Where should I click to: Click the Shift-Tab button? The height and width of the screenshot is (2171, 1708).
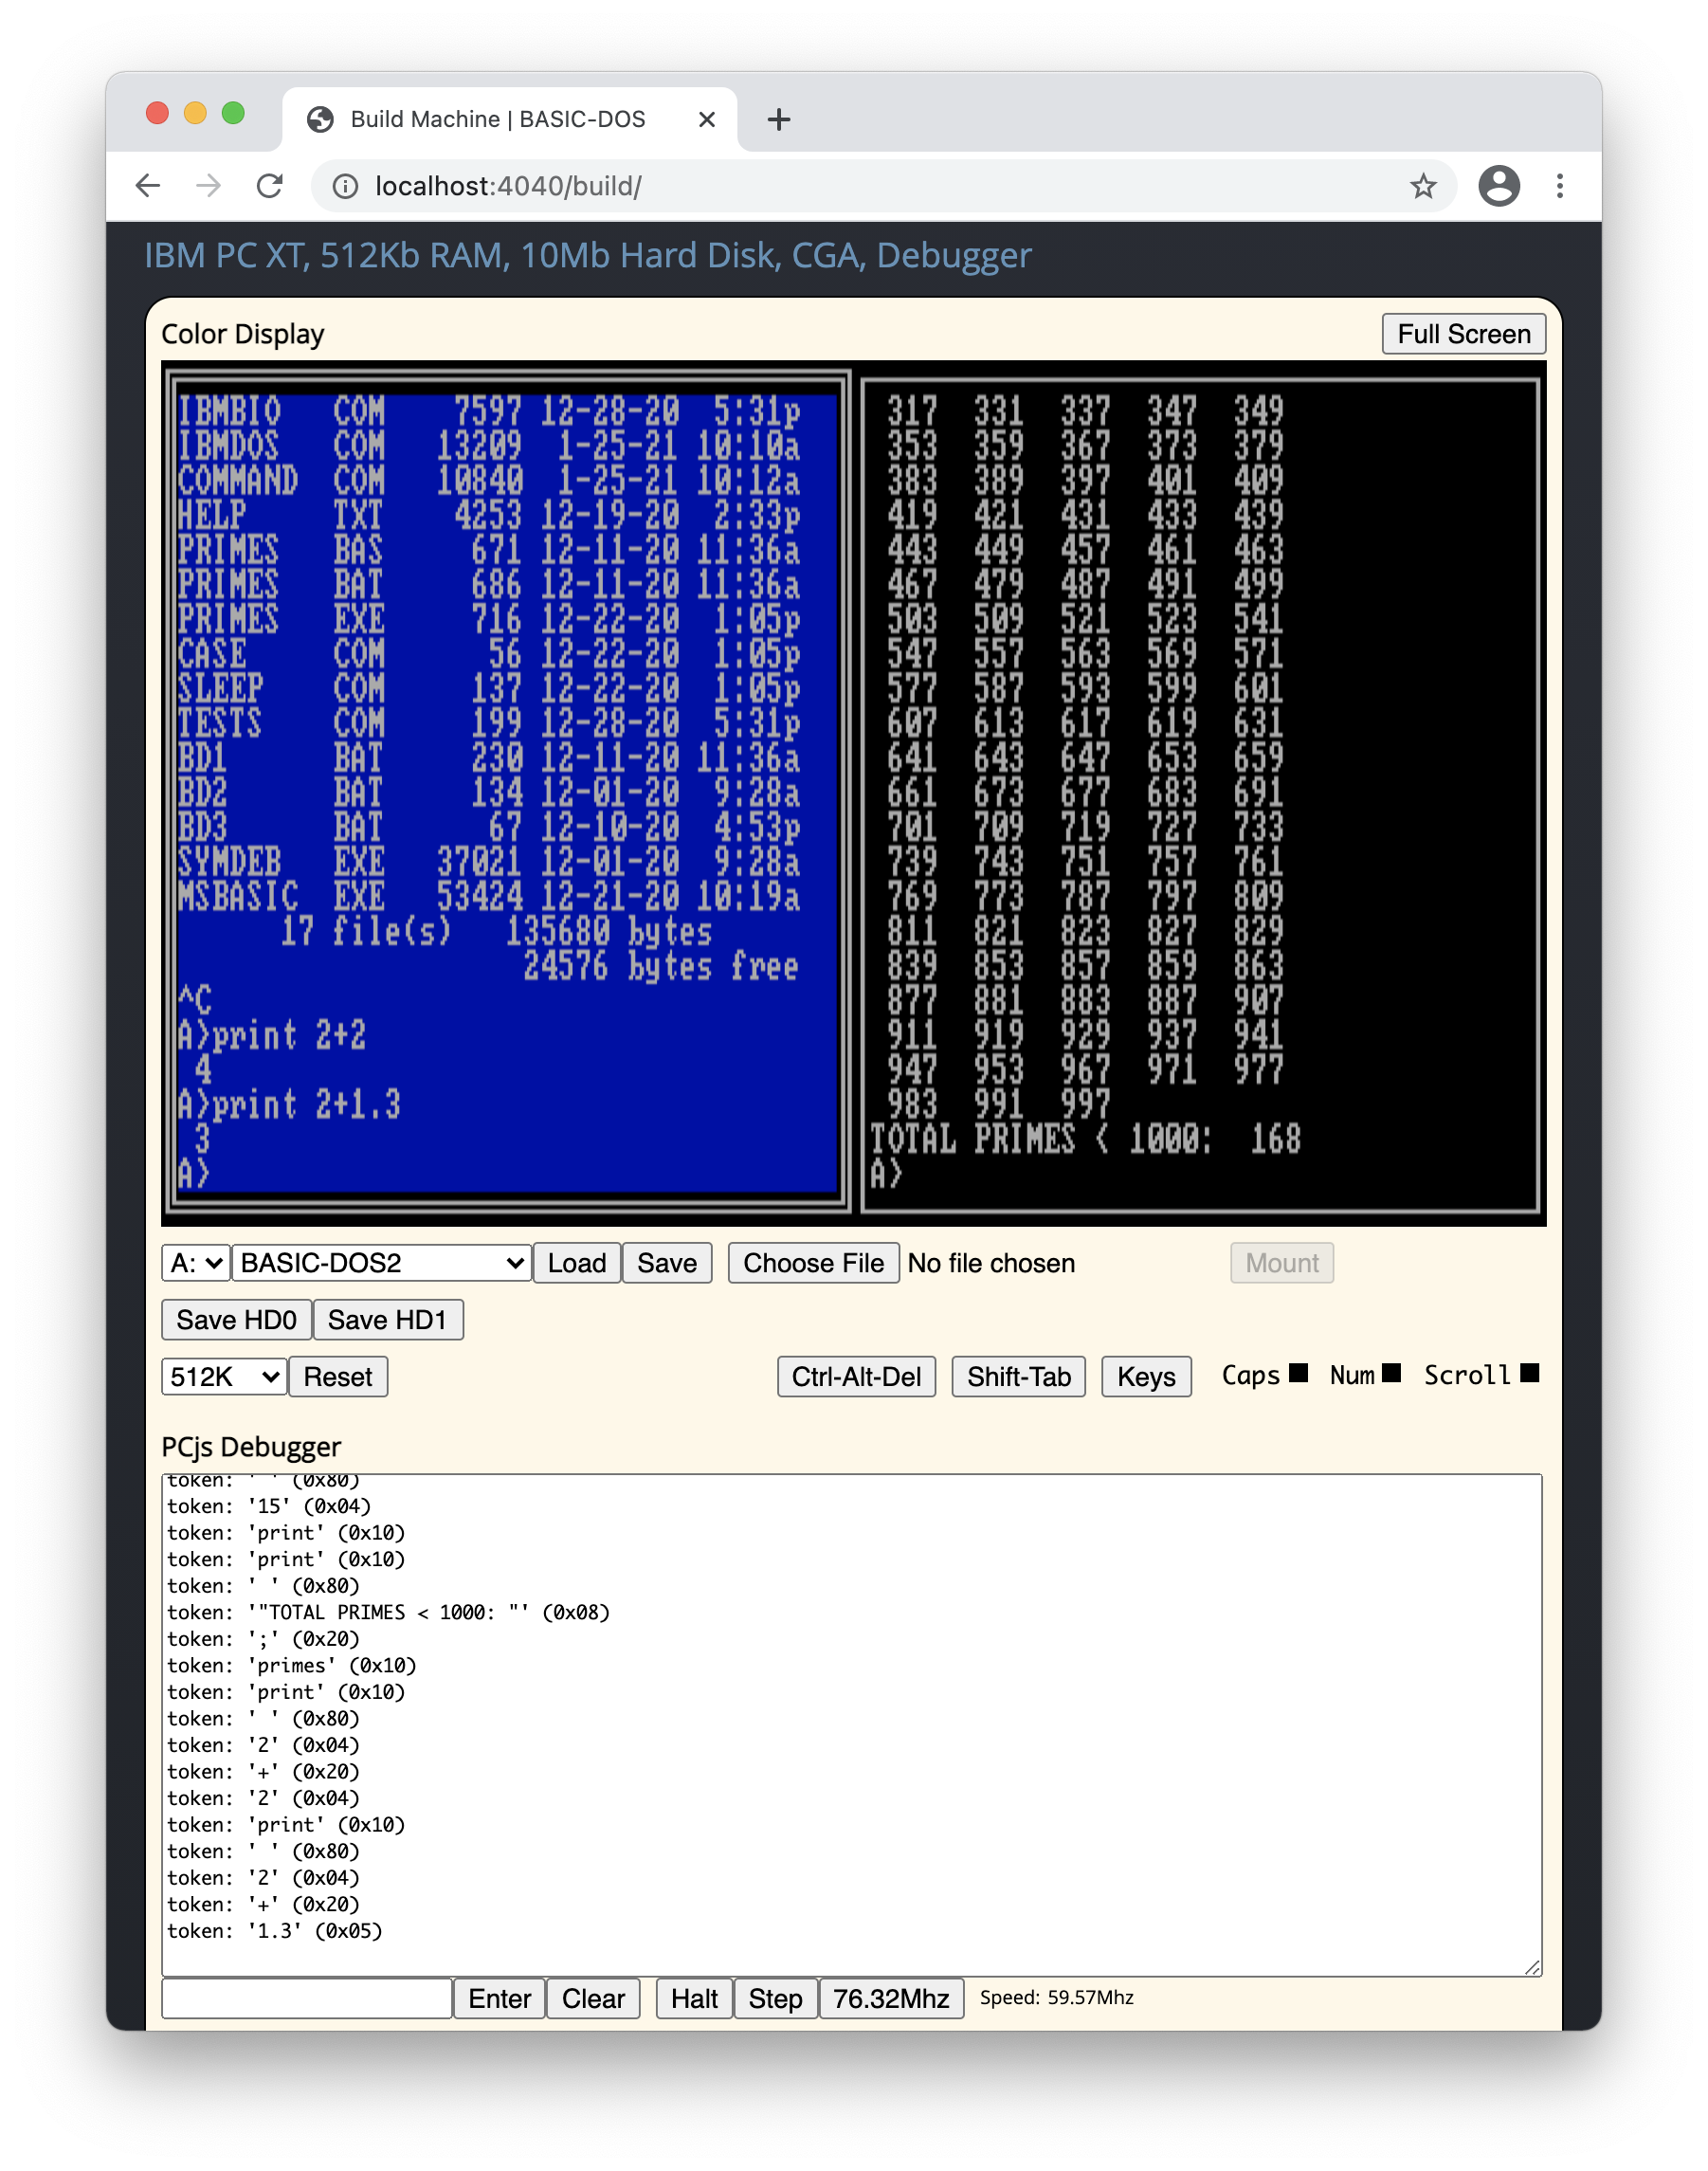pyautogui.click(x=1018, y=1377)
